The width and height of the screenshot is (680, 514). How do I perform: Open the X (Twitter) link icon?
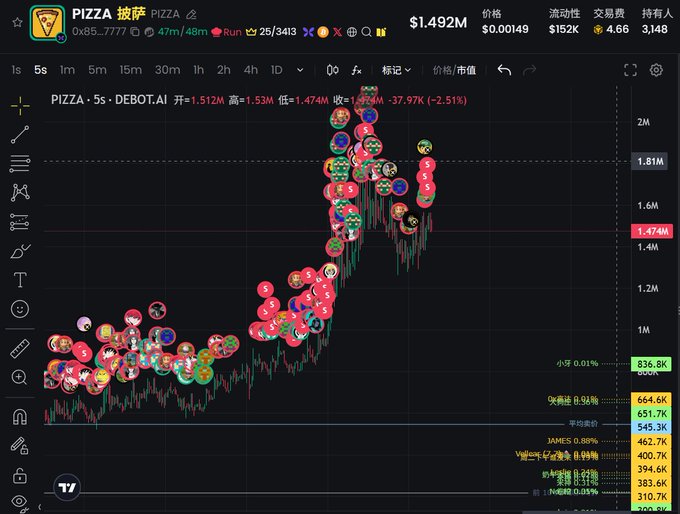[337, 32]
